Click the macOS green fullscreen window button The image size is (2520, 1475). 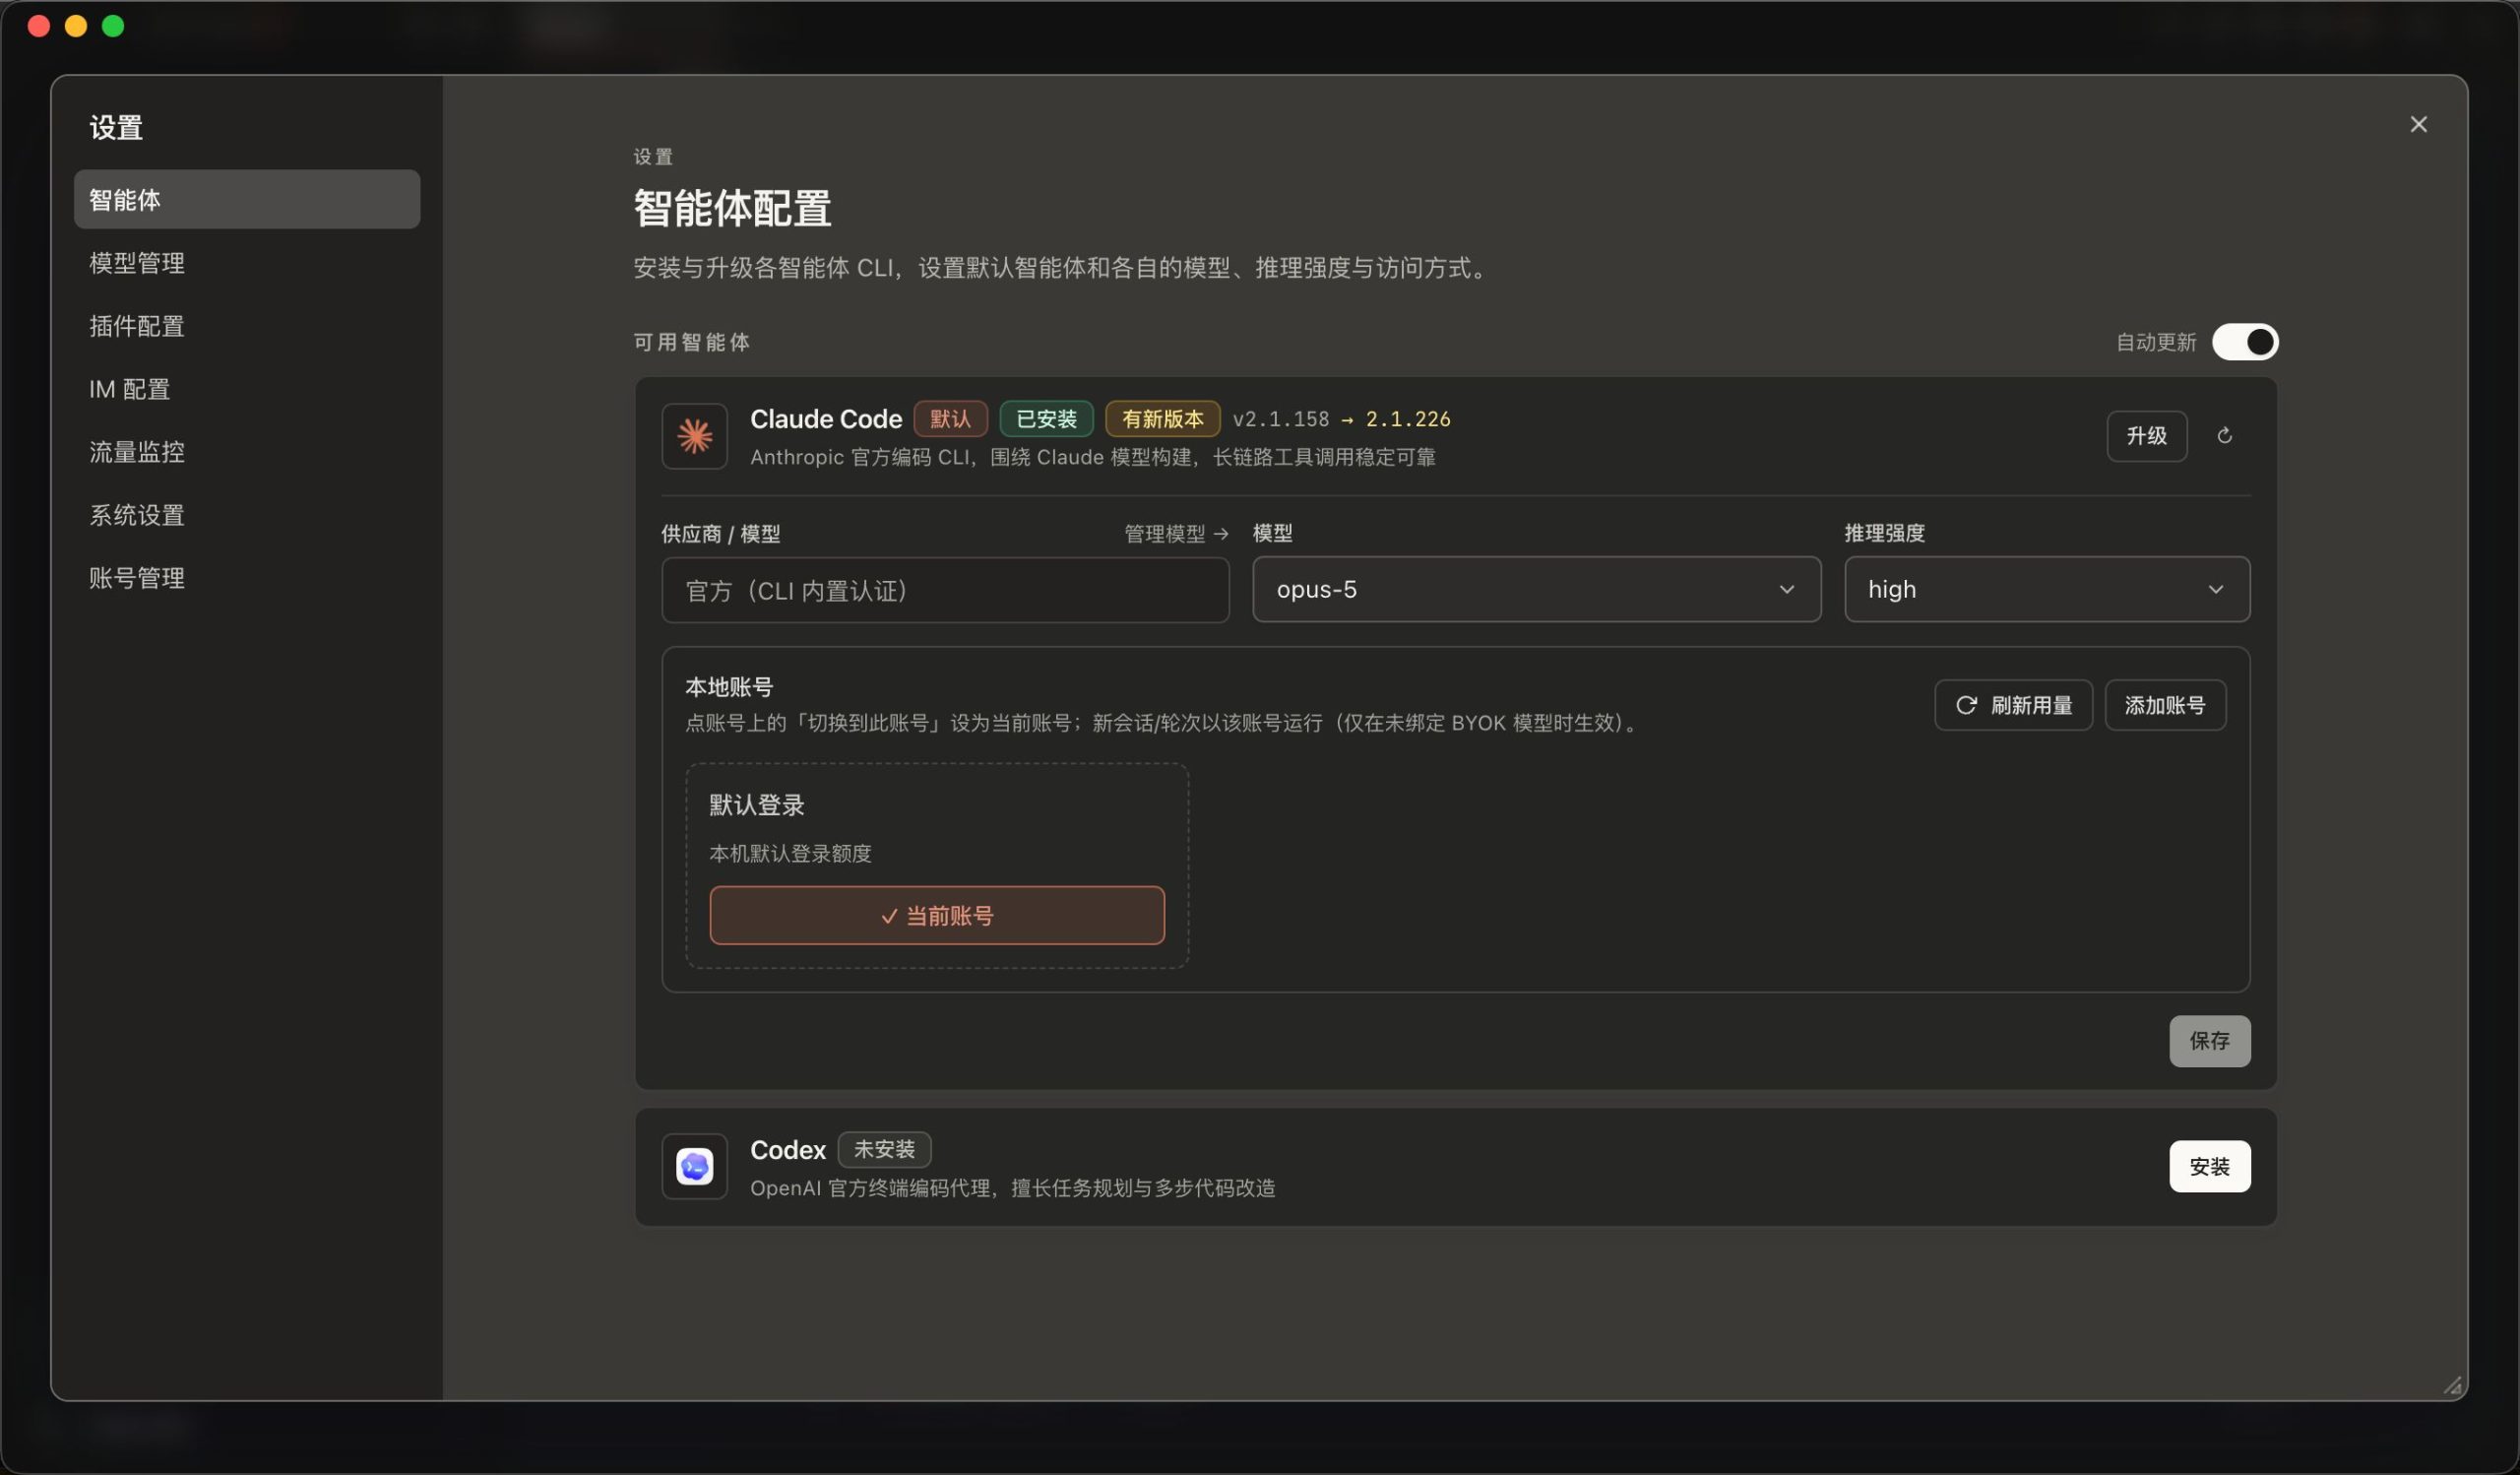(x=113, y=26)
